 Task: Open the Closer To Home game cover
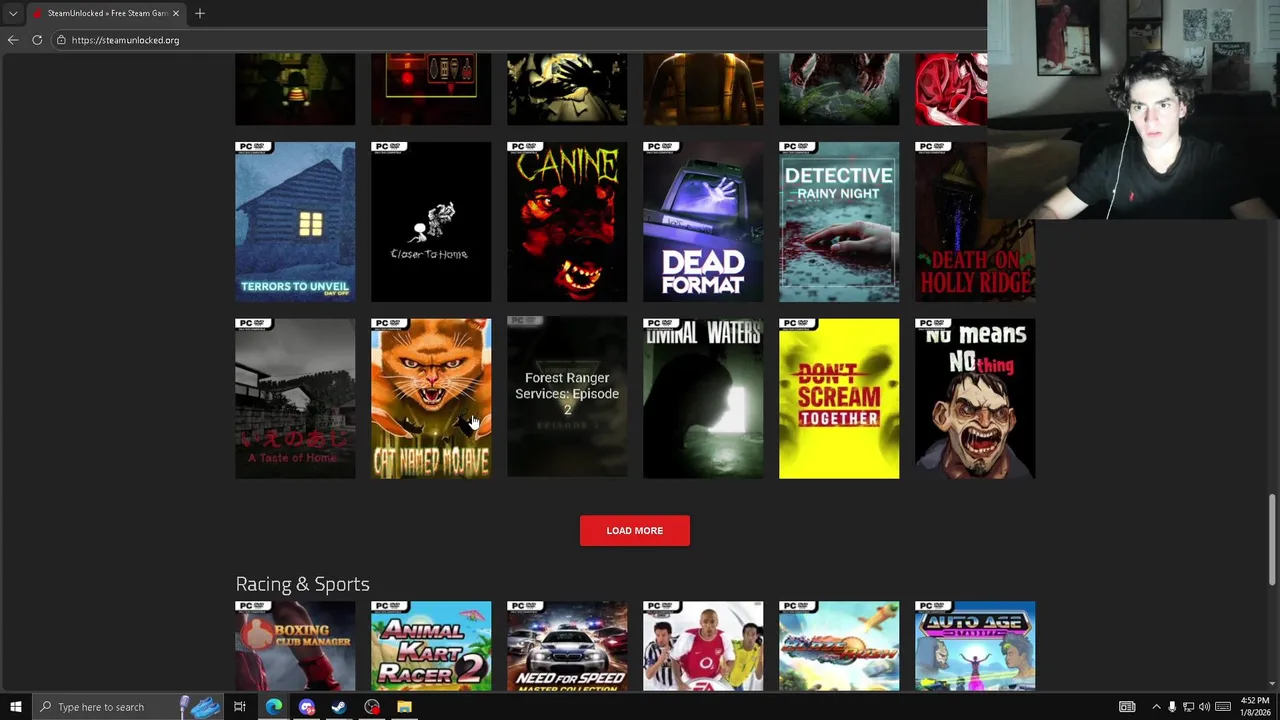[x=431, y=222]
